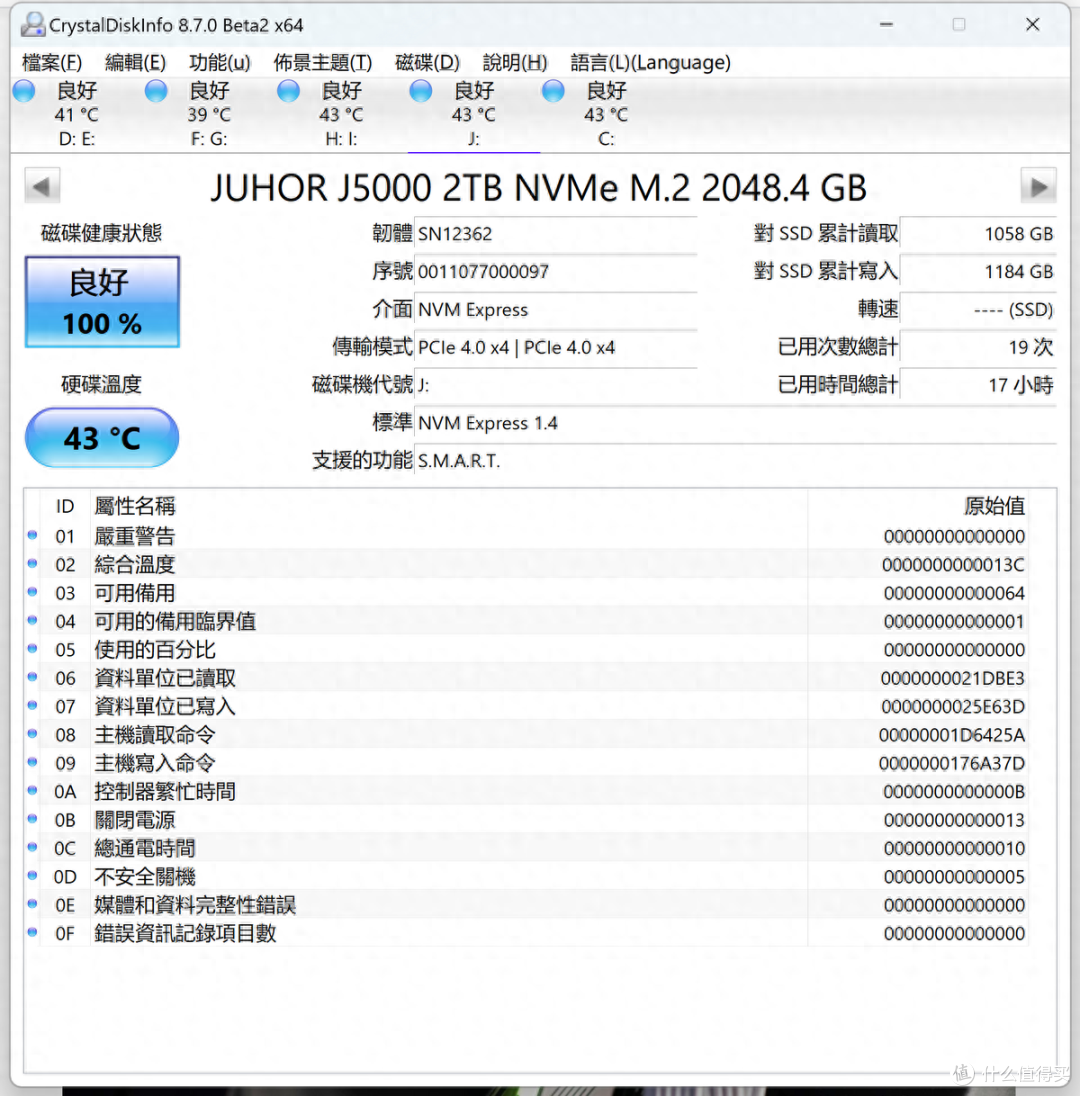Select the 序號 serial number field

click(555, 271)
